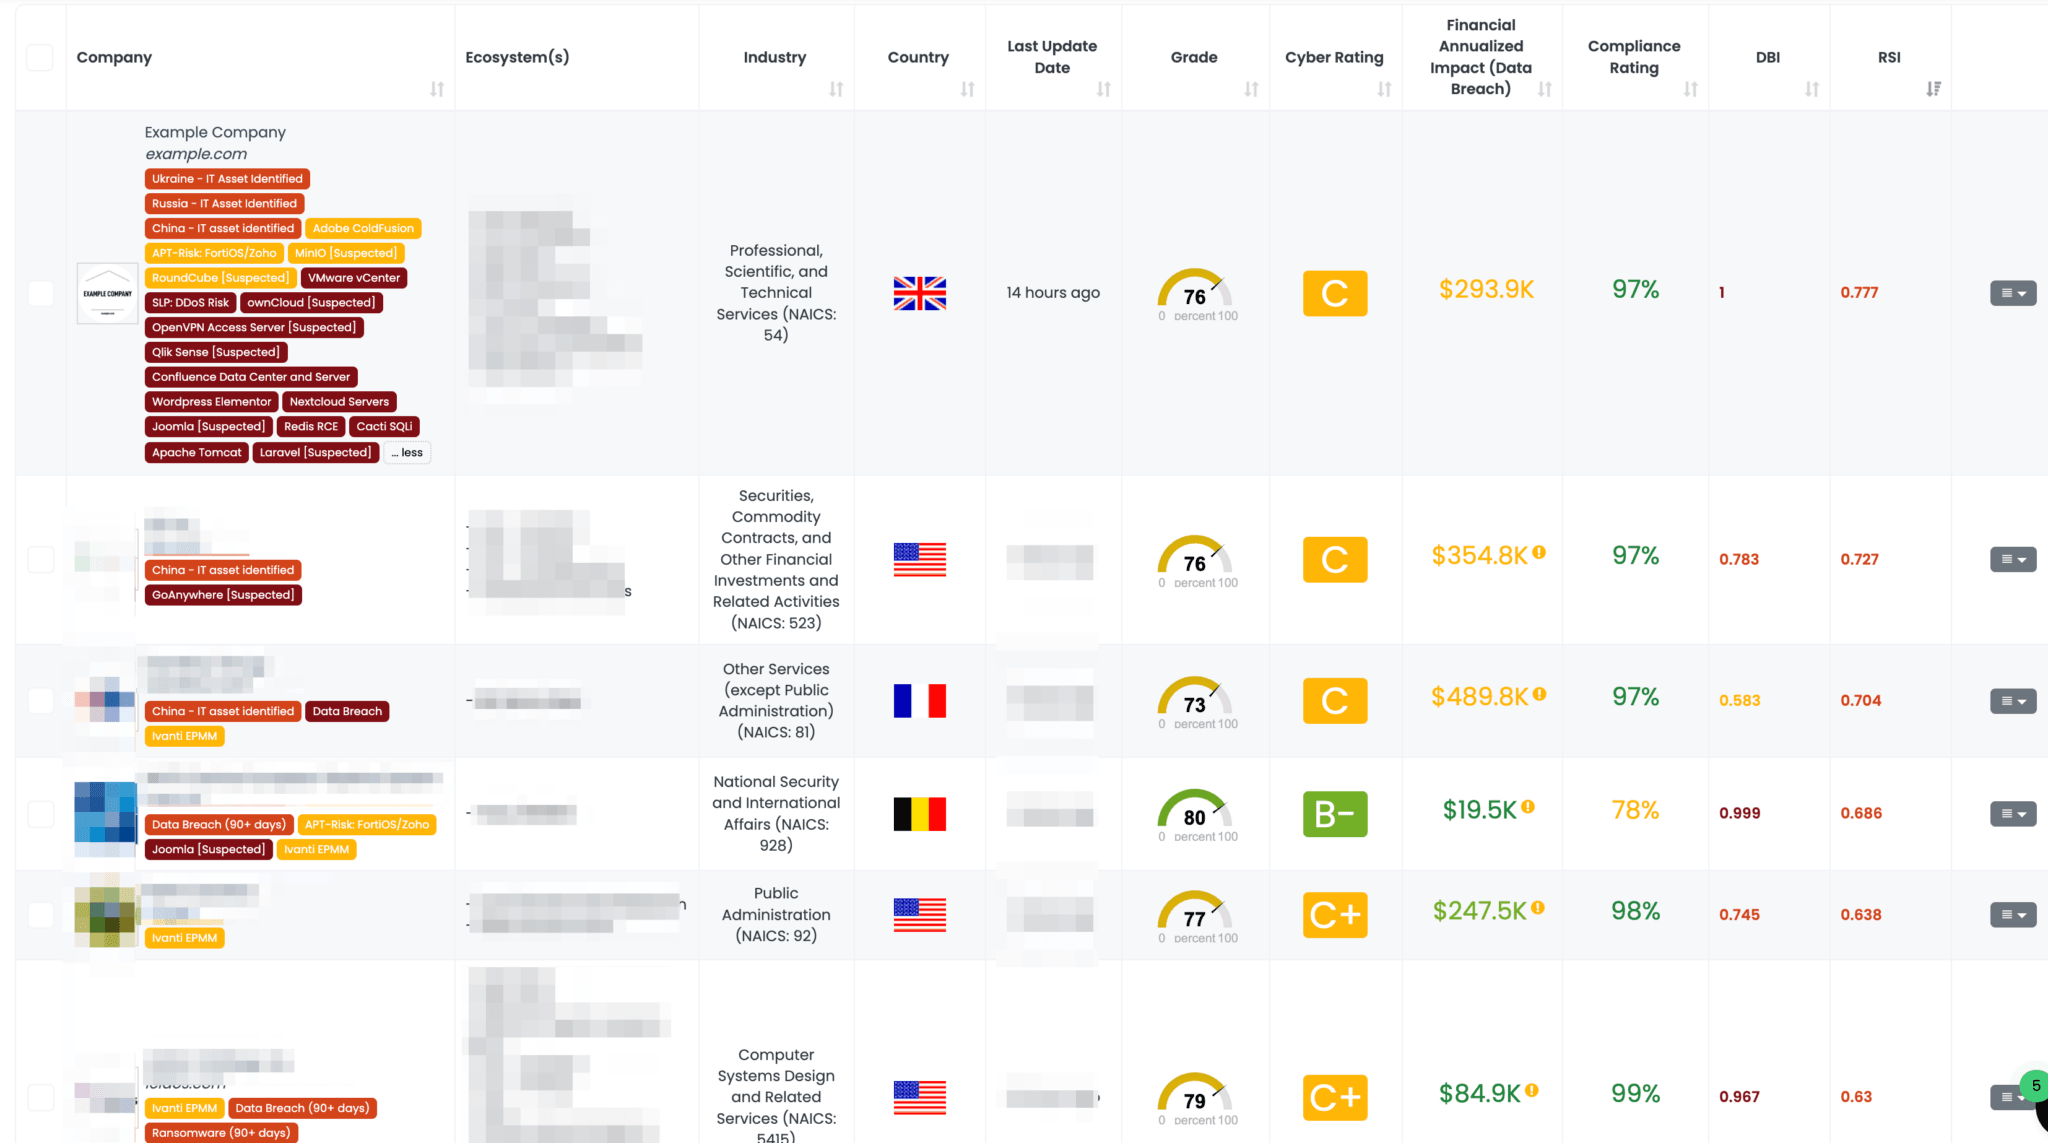Sort by Last Update Date
The image size is (2048, 1143).
coord(1103,89)
